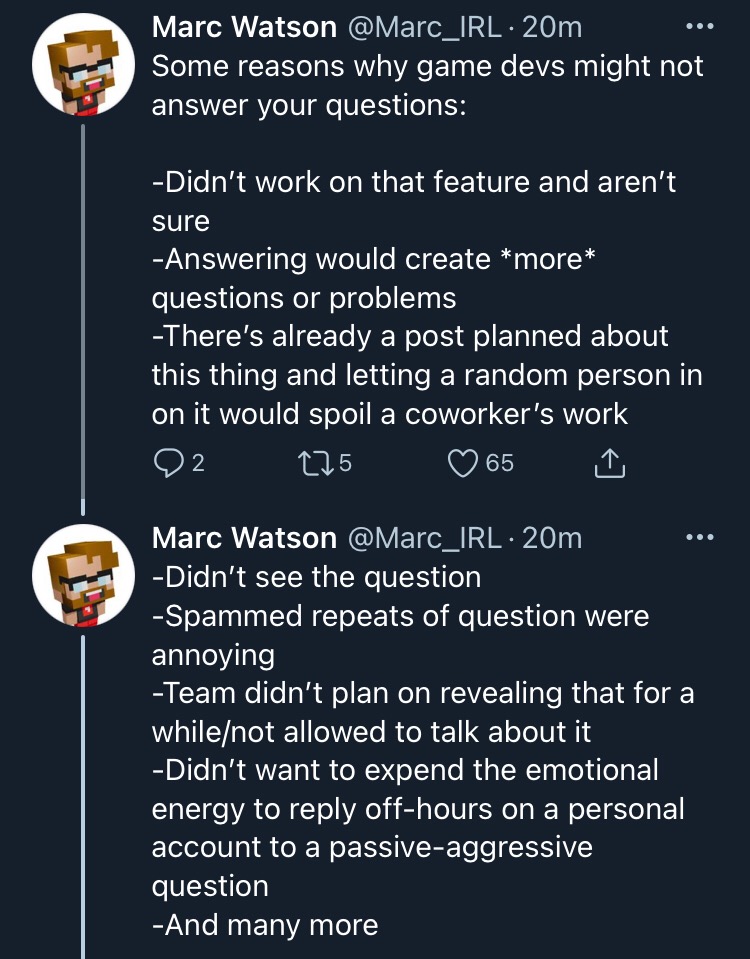This screenshot has height=959, width=750.
Task: Click the reply icon on first tweet
Action: click(x=168, y=463)
